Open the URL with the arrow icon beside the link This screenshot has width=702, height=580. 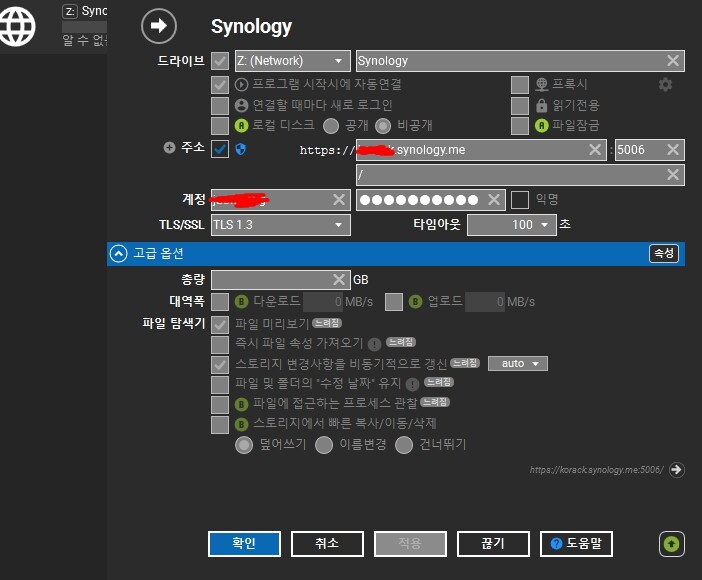(676, 469)
